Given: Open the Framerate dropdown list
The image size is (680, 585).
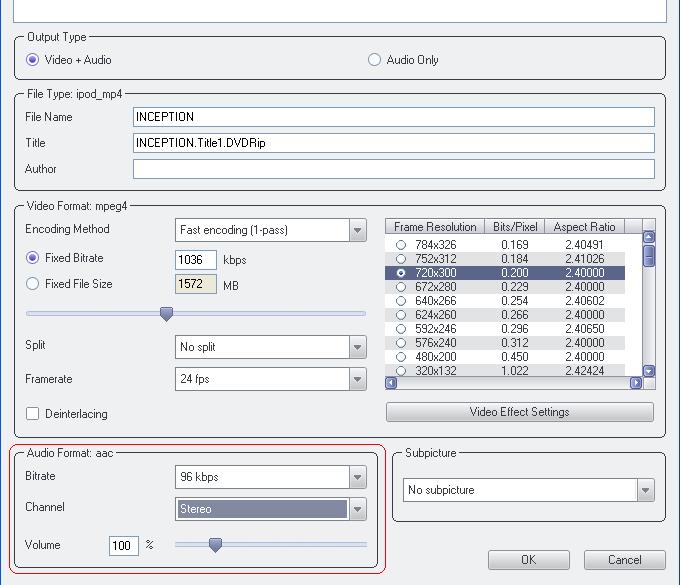Looking at the screenshot, I should pyautogui.click(x=357, y=379).
